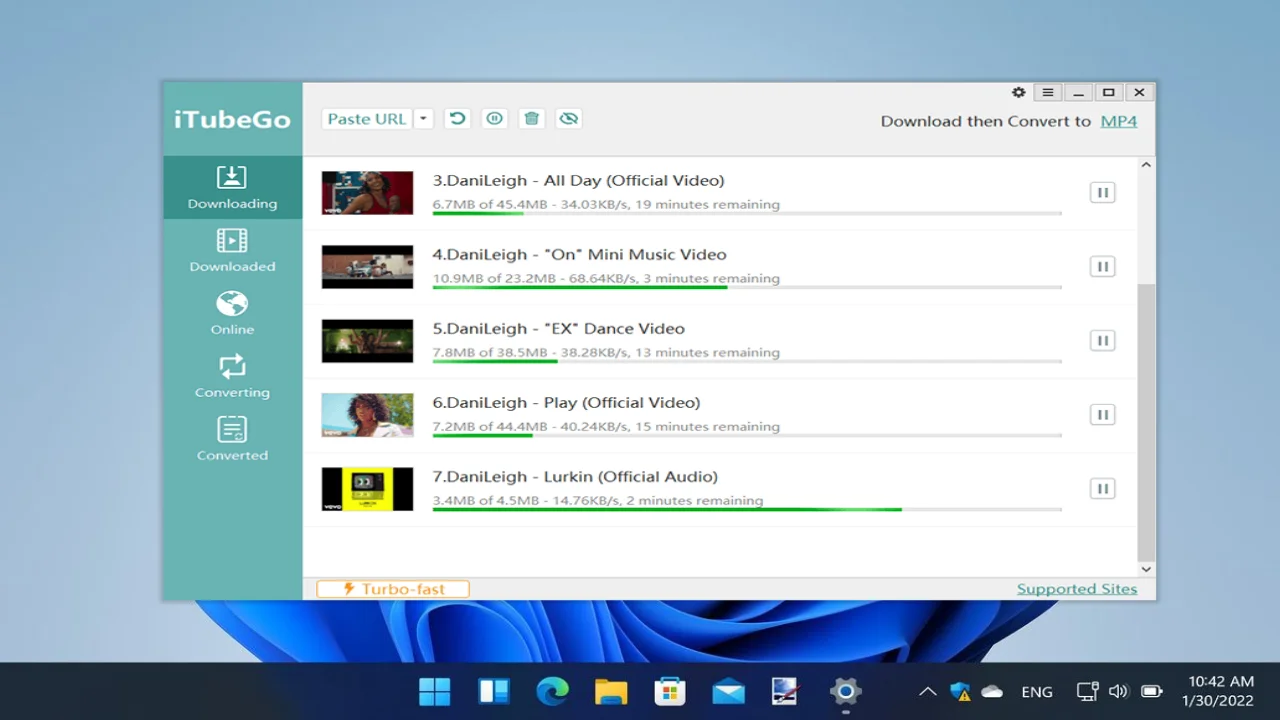Select title "6.DaniLeigh - Play (Official Video)"
1280x720 pixels.
point(566,403)
